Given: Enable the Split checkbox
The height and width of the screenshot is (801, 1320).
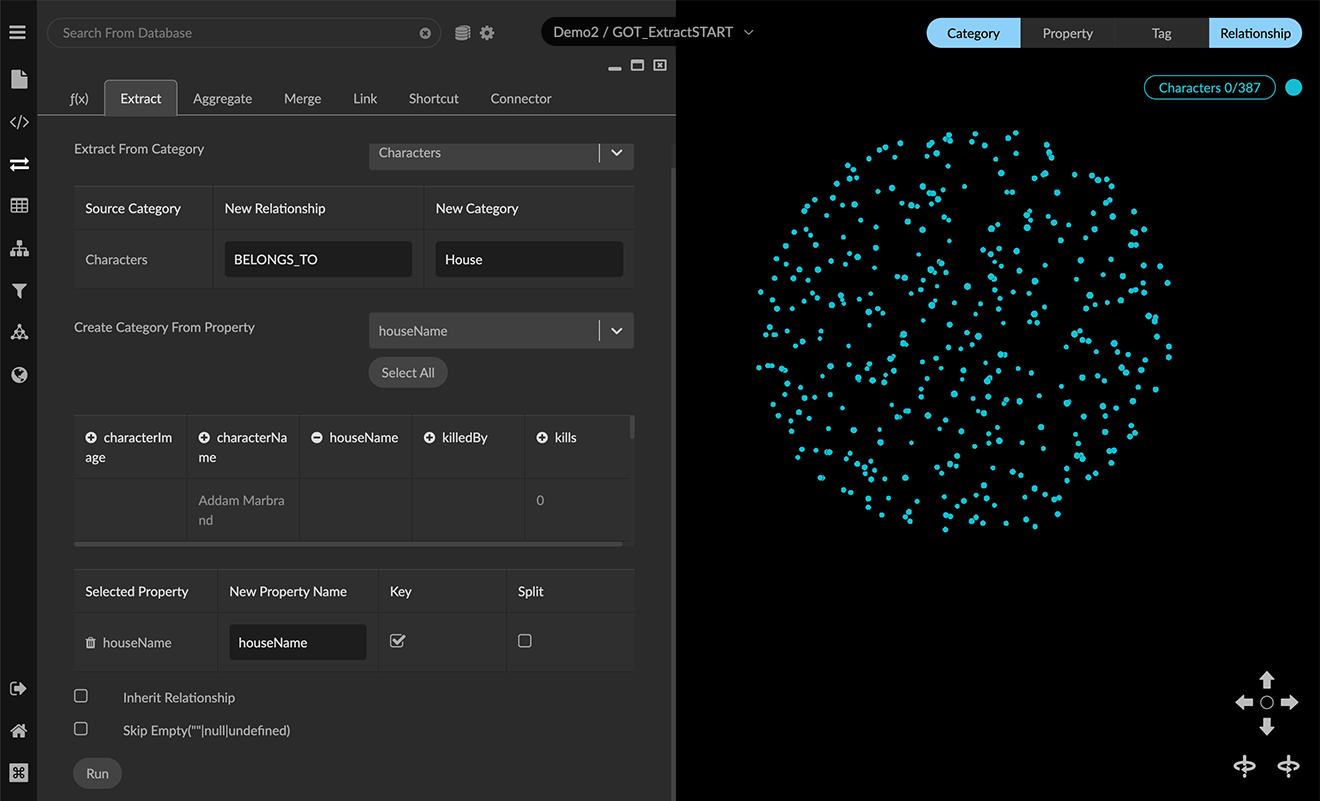Looking at the screenshot, I should pos(525,641).
